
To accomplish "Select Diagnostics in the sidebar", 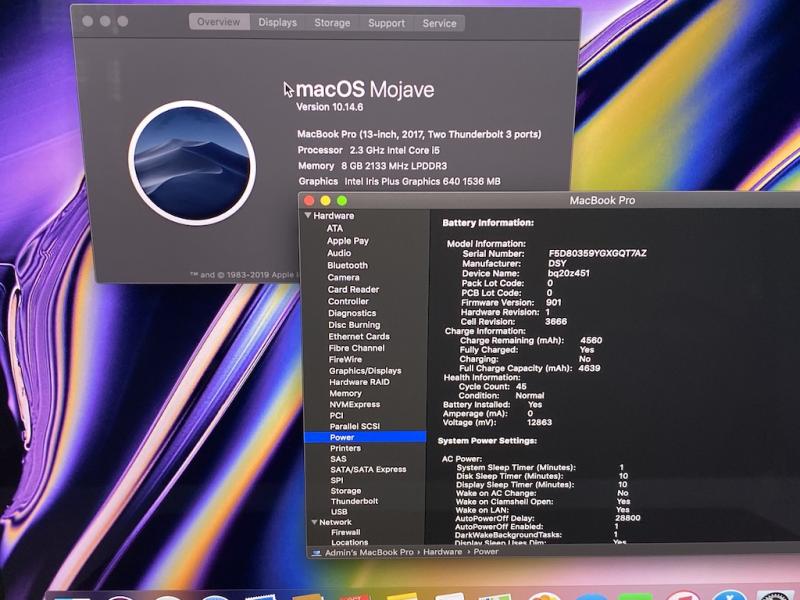I will 352,313.
